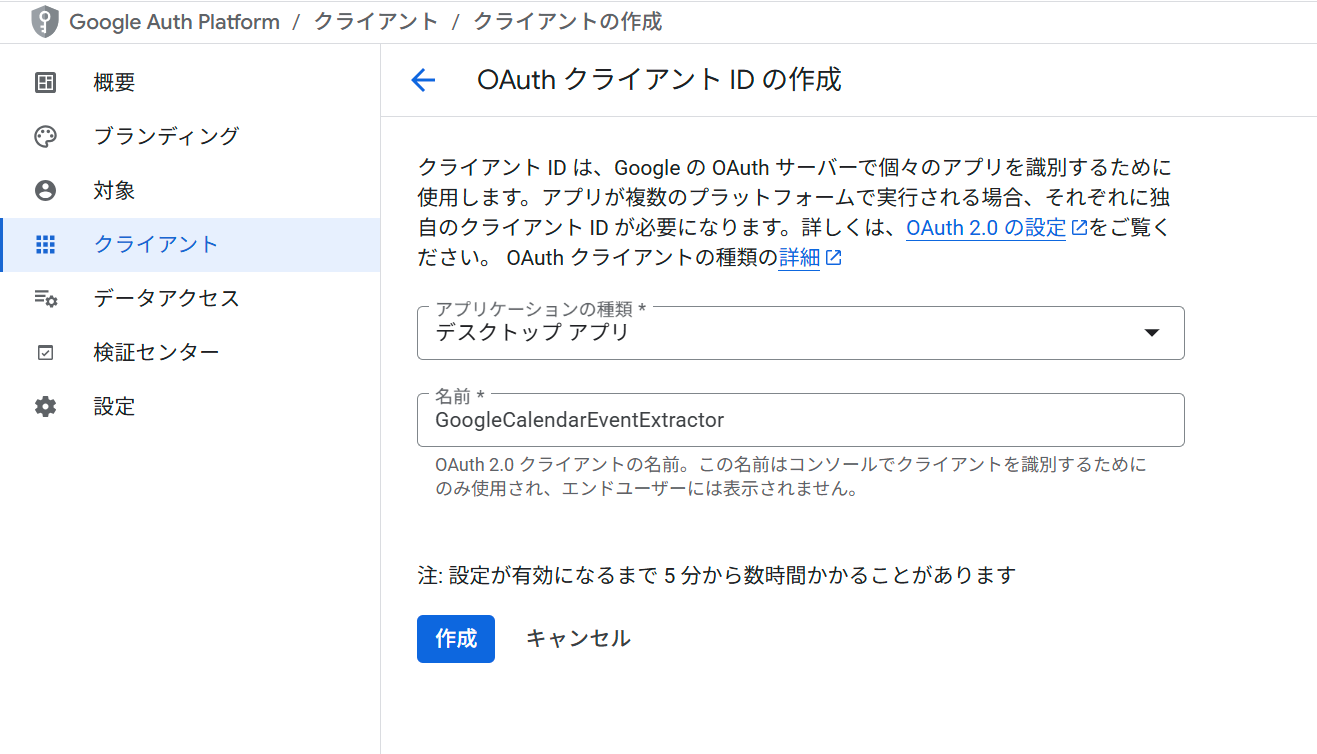
Task: Navigate to クライアント in the breadcrumb
Action: [x=375, y=21]
